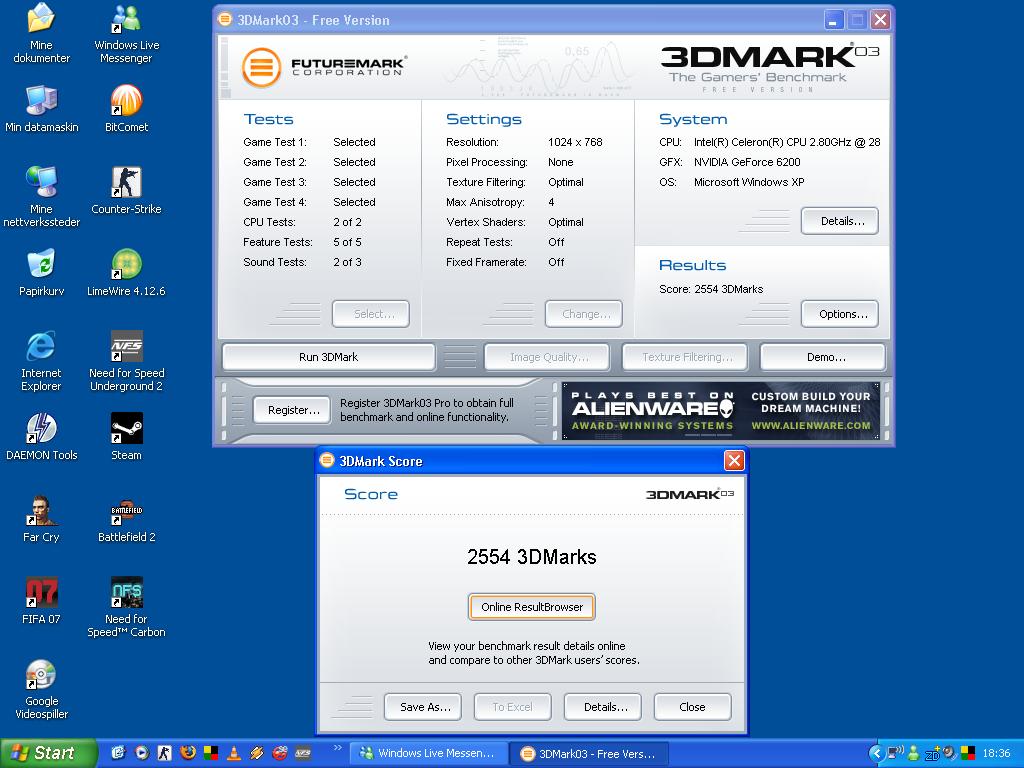The height and width of the screenshot is (768, 1024).
Task: Click the VLC cone icon in Quick Launch
Action: [x=234, y=753]
